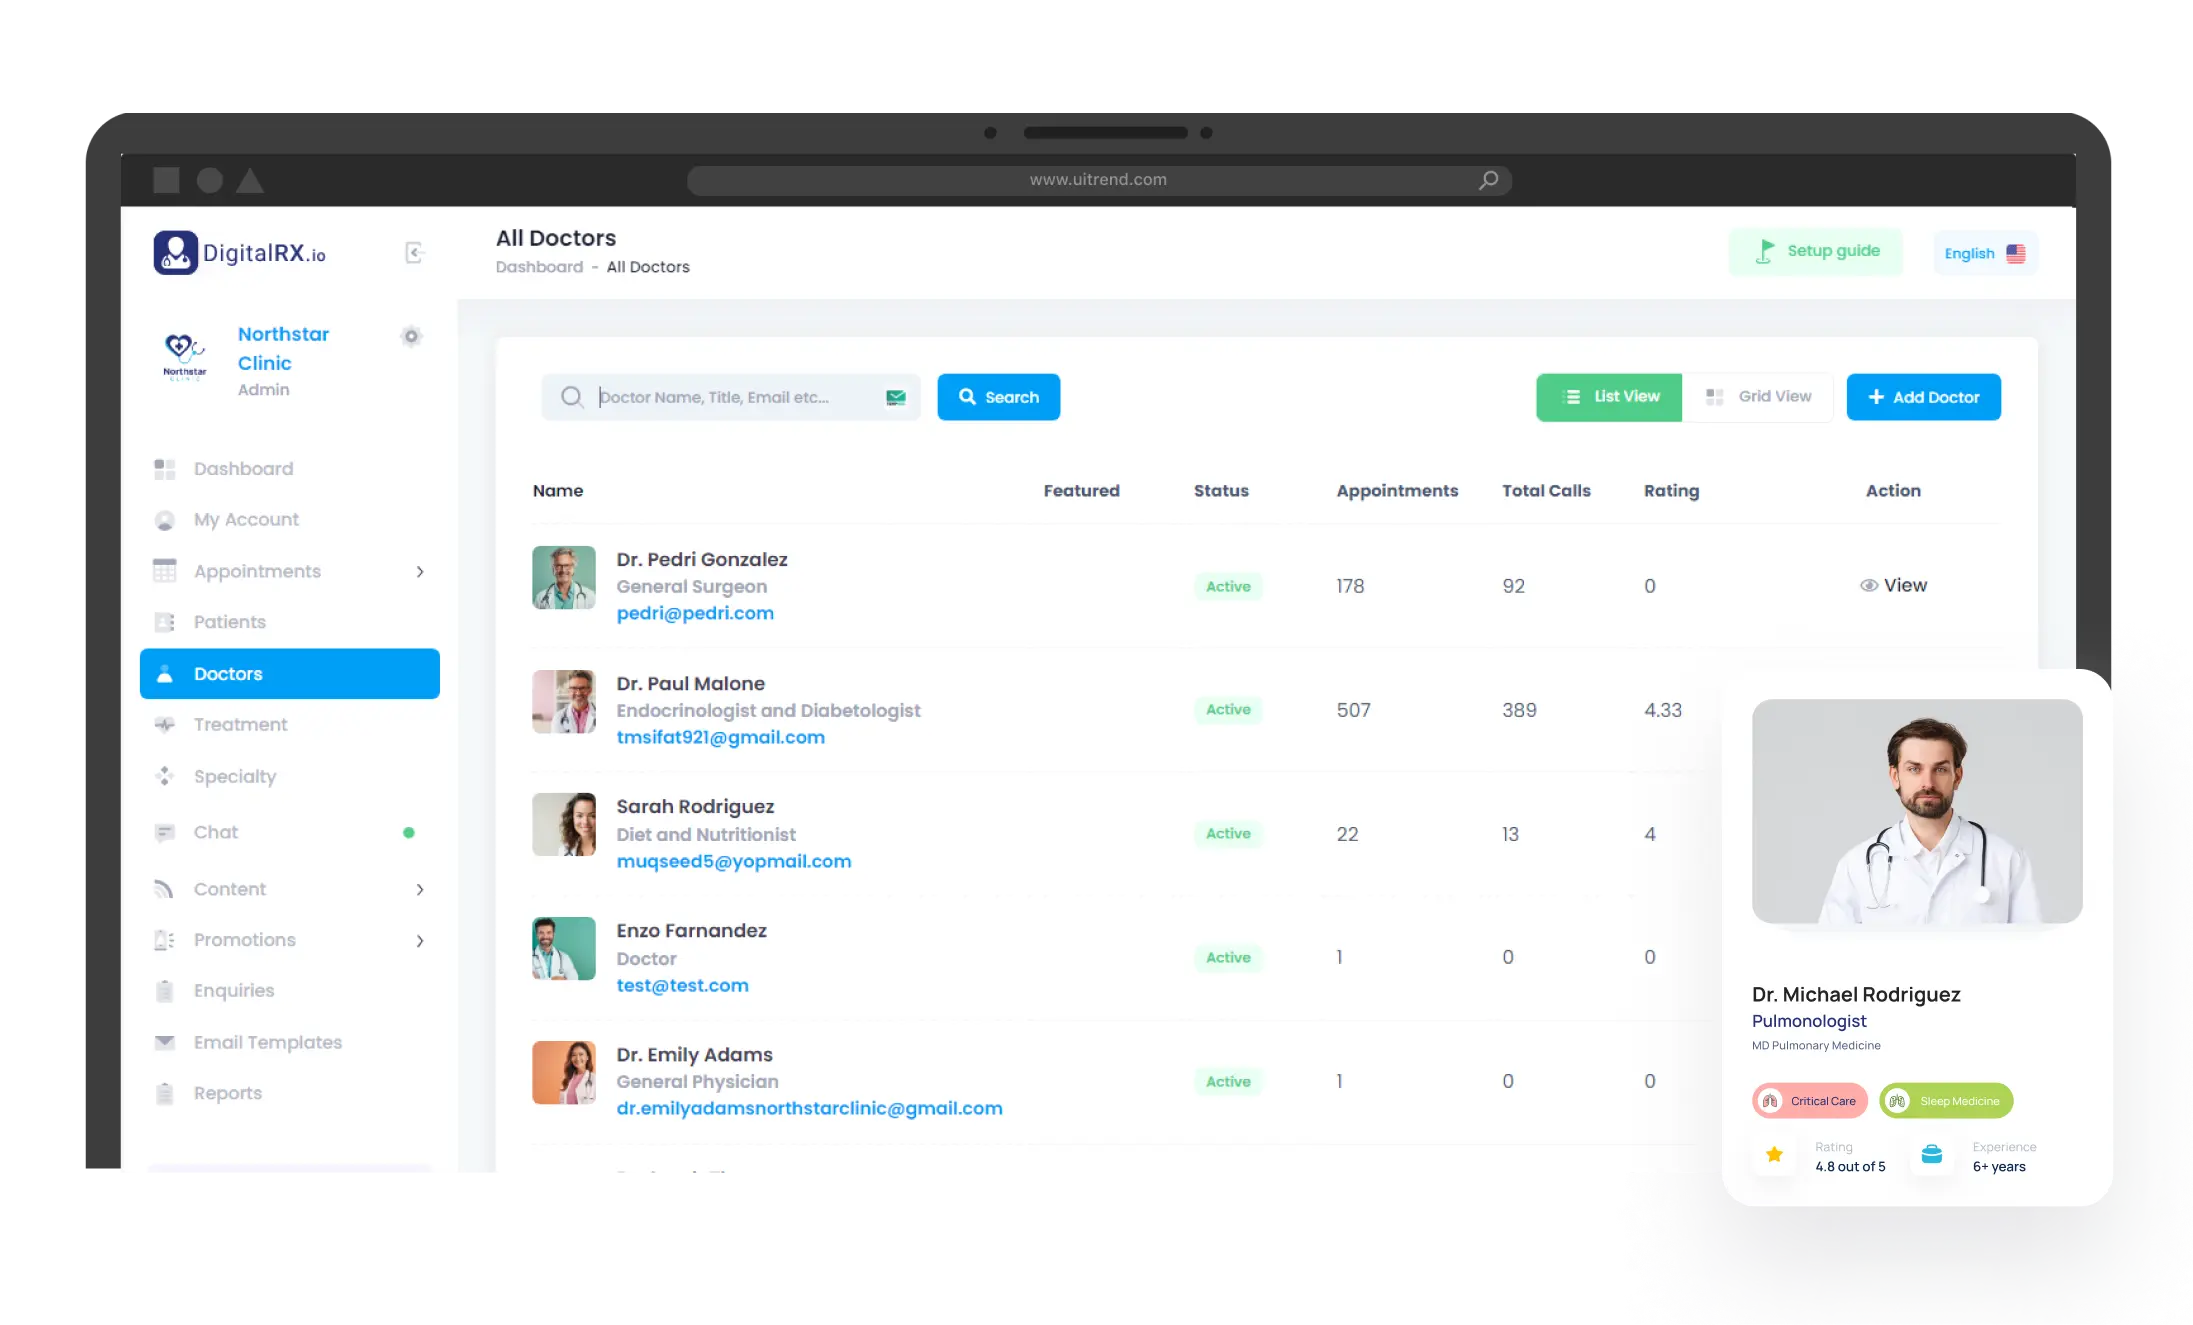This screenshot has width=2193, height=1325.
Task: Expand the Appointments submenu chevron
Action: pos(420,572)
